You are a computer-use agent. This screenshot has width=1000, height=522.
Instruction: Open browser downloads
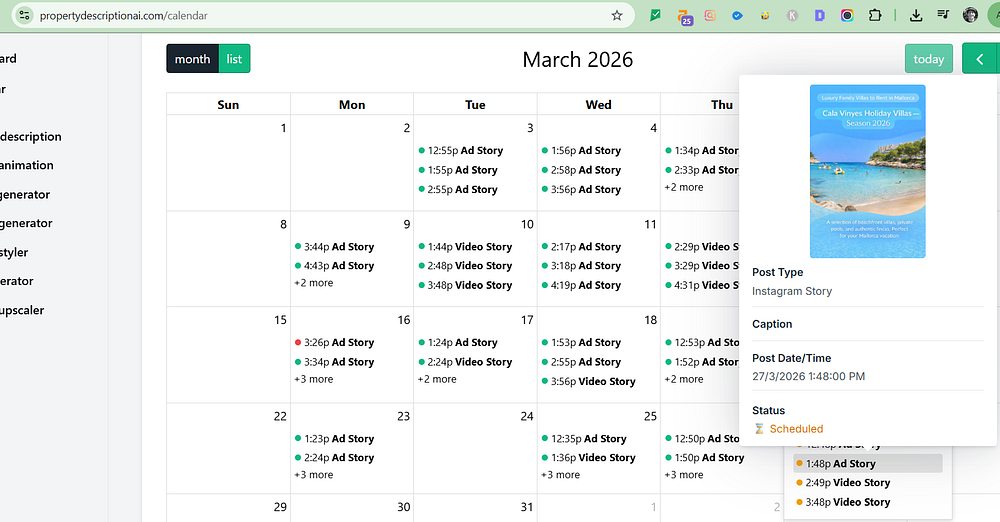click(x=916, y=15)
